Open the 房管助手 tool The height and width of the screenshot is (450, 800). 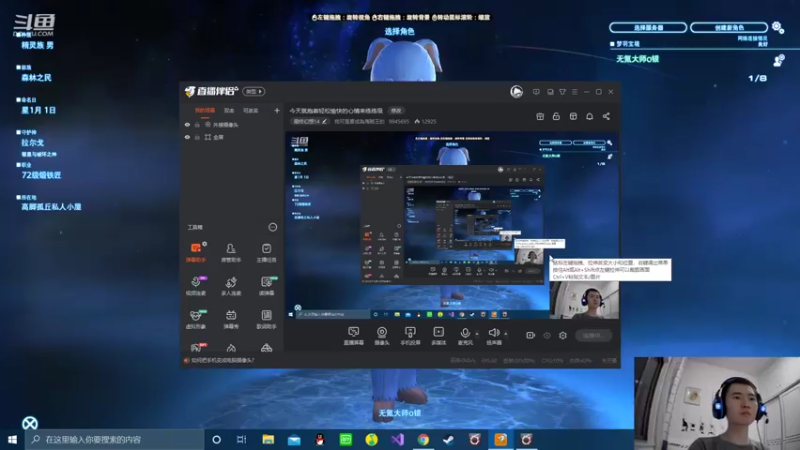pyautogui.click(x=231, y=252)
